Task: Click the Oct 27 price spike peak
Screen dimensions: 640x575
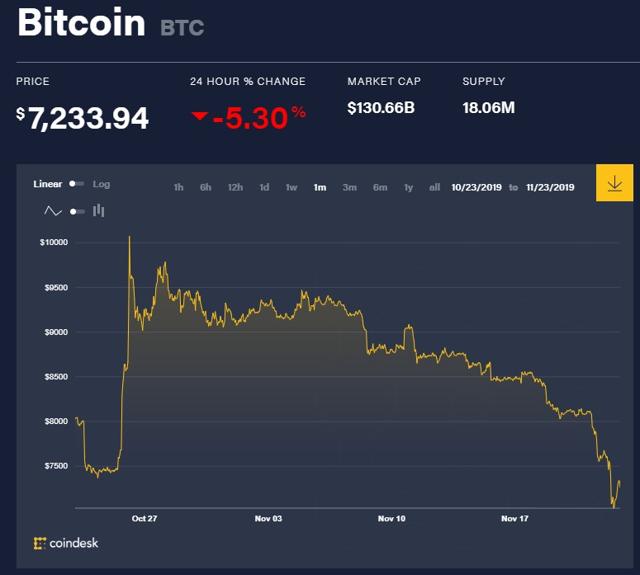Action: point(130,237)
